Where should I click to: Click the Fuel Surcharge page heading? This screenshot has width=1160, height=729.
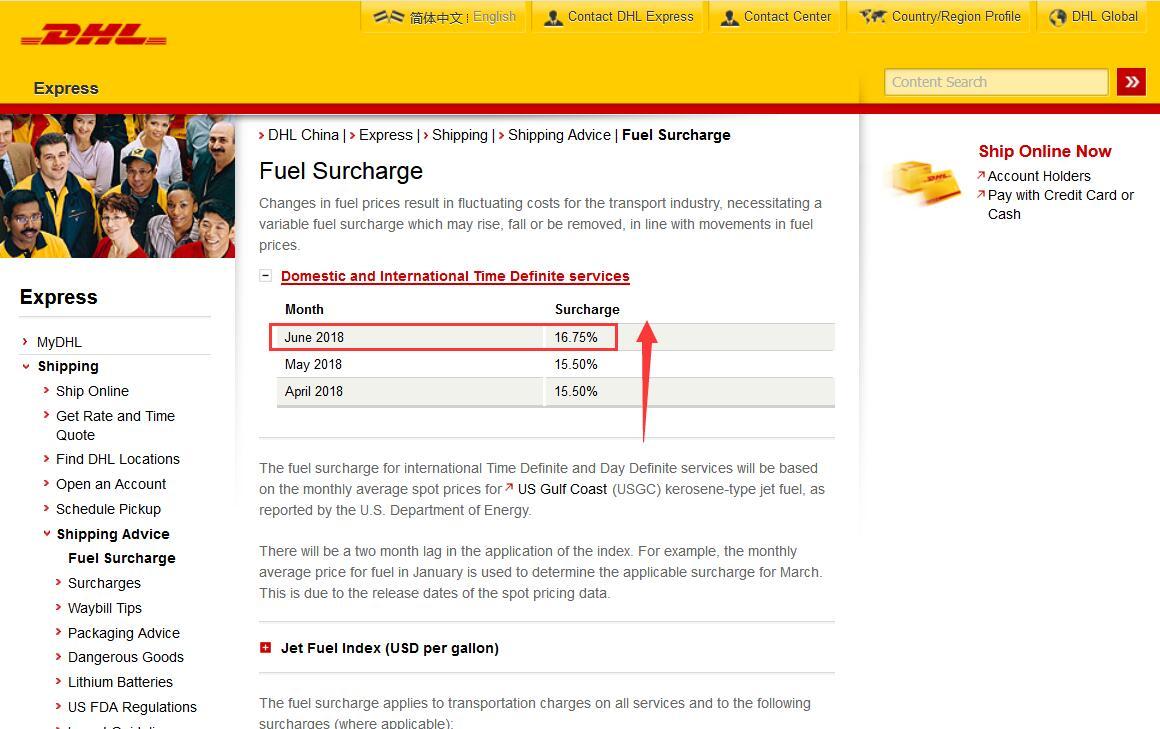pyautogui.click(x=341, y=171)
